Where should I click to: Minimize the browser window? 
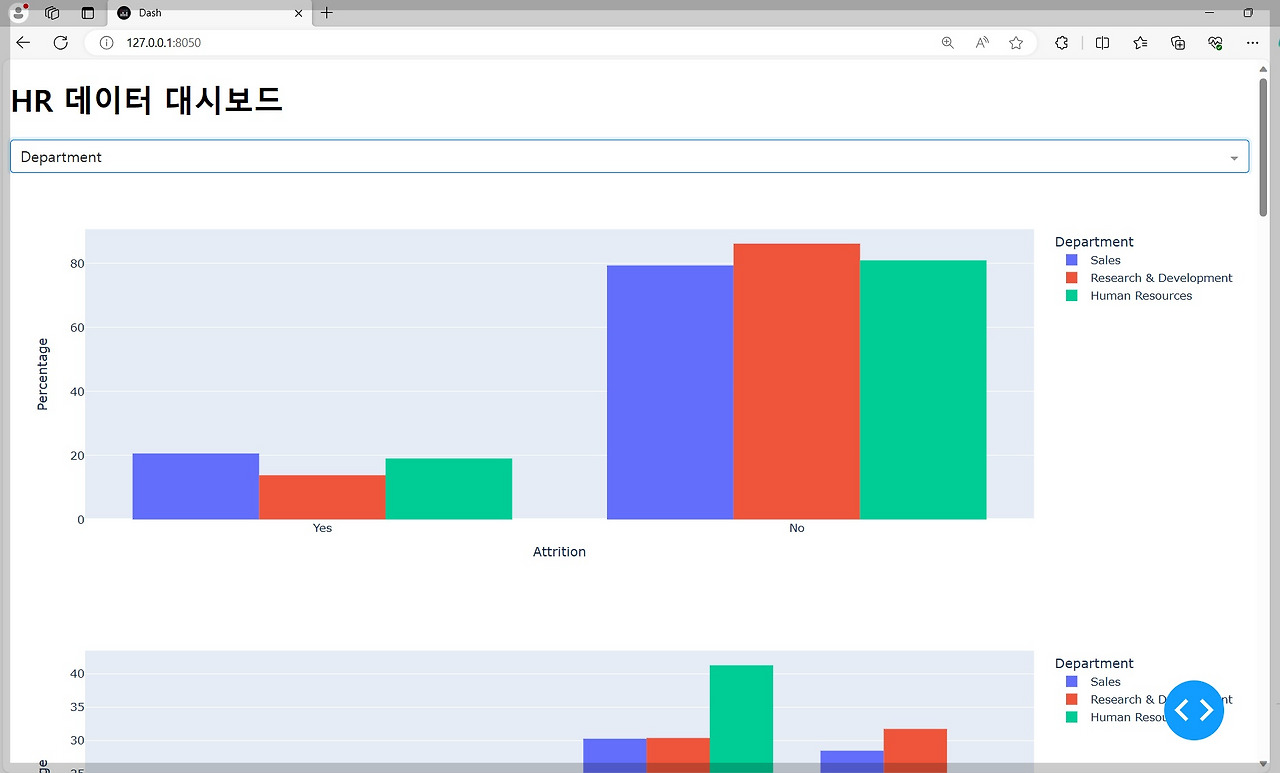(1212, 13)
